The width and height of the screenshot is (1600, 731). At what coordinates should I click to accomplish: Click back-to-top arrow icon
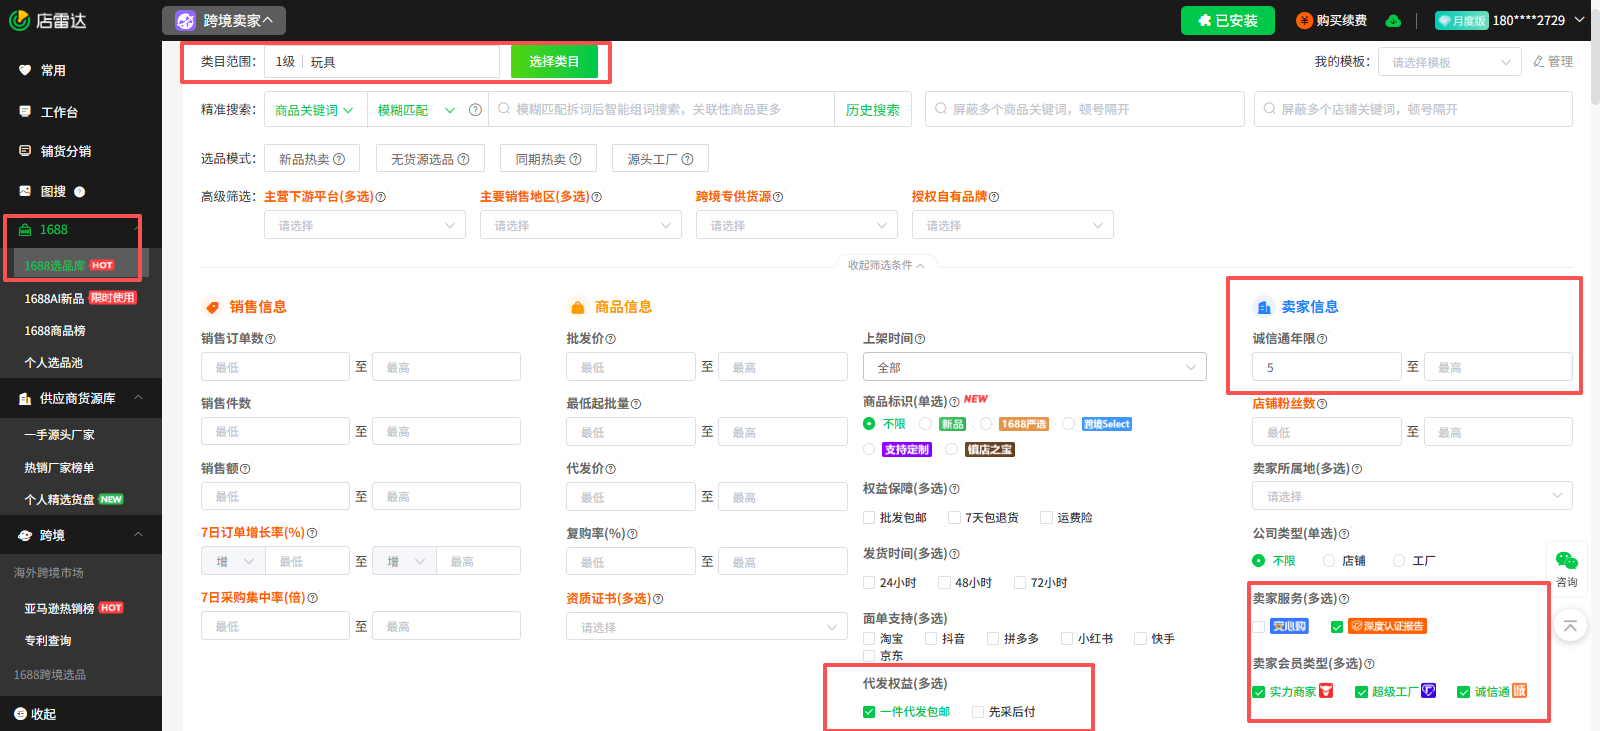1570,626
